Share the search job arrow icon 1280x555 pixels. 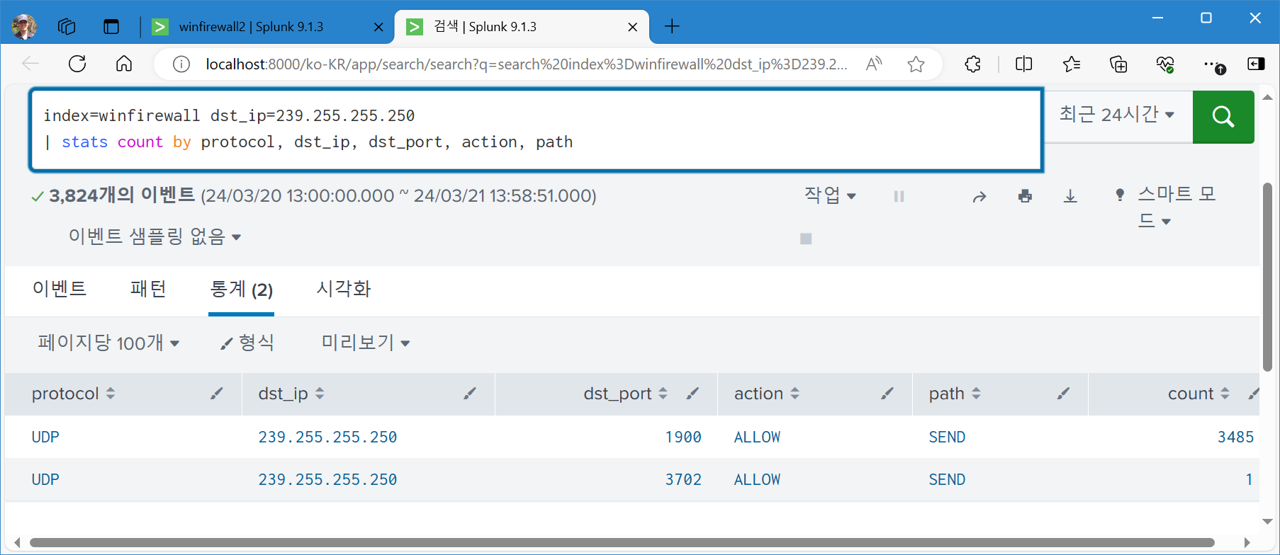pyautogui.click(x=979, y=197)
